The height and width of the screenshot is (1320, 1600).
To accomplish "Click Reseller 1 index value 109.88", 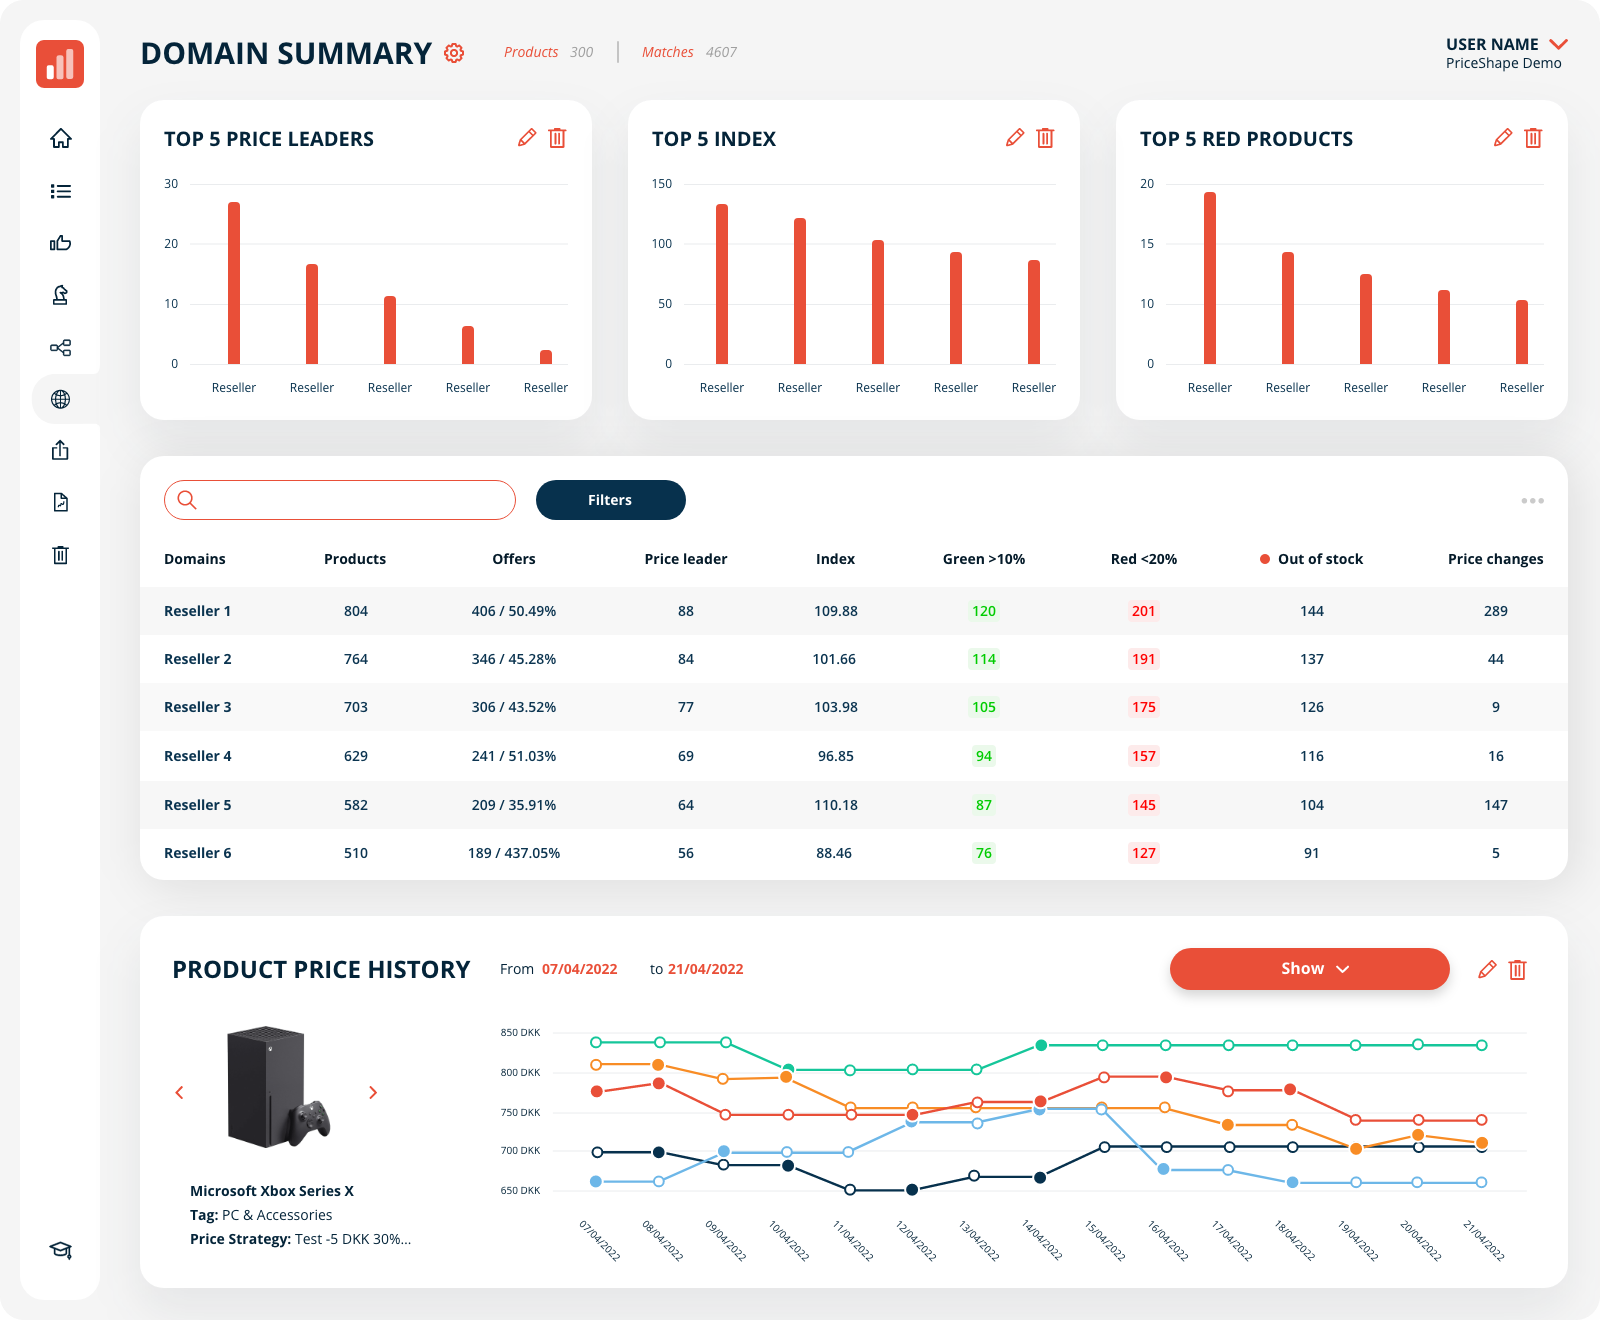I will pos(836,611).
